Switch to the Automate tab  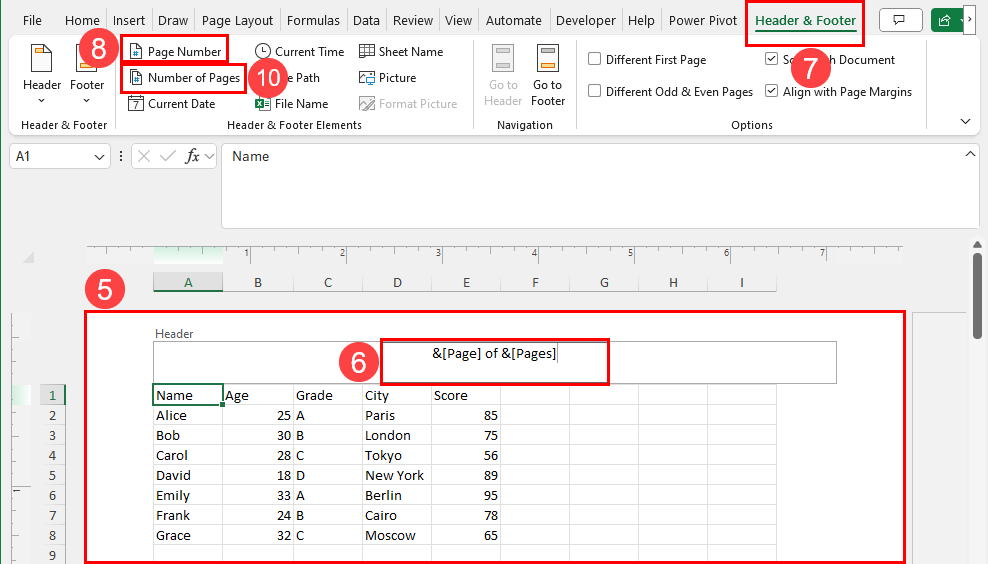click(514, 20)
